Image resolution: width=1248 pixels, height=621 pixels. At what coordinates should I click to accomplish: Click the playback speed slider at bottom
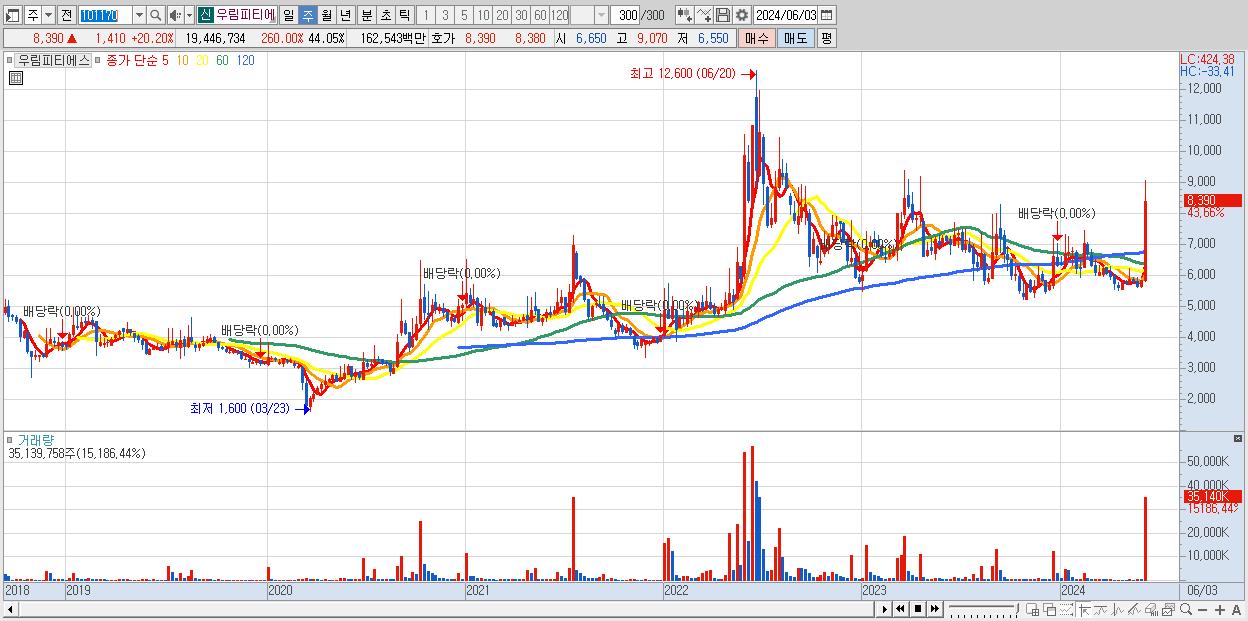pyautogui.click(x=983, y=609)
